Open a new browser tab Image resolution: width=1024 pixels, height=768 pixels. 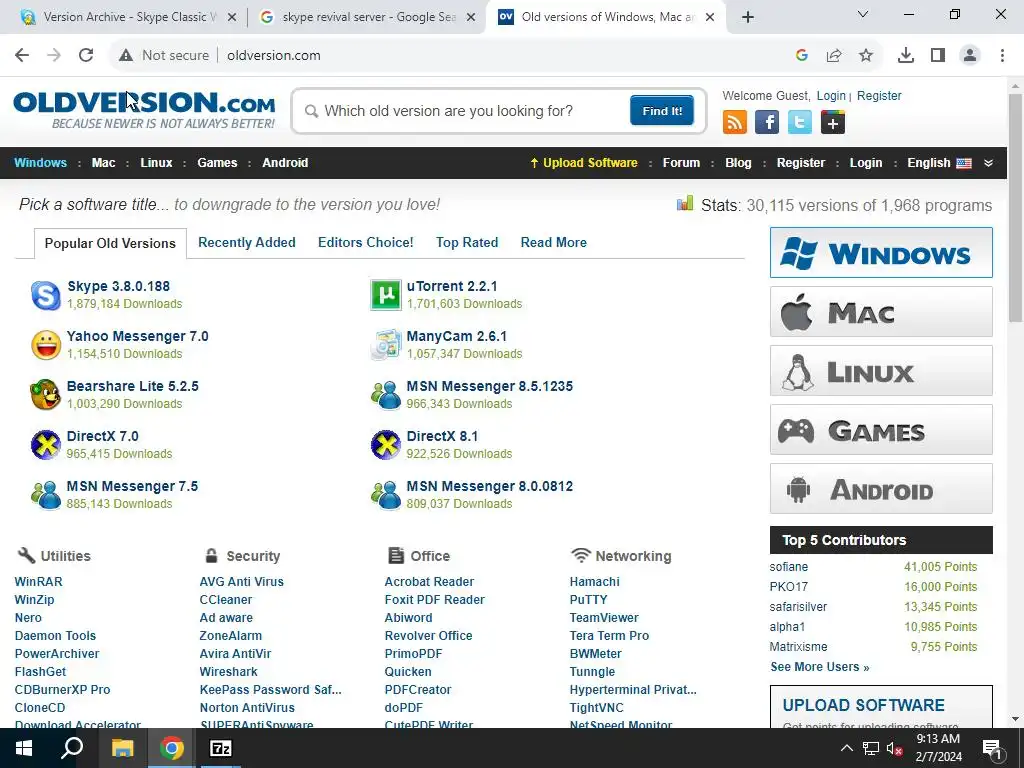coord(748,17)
